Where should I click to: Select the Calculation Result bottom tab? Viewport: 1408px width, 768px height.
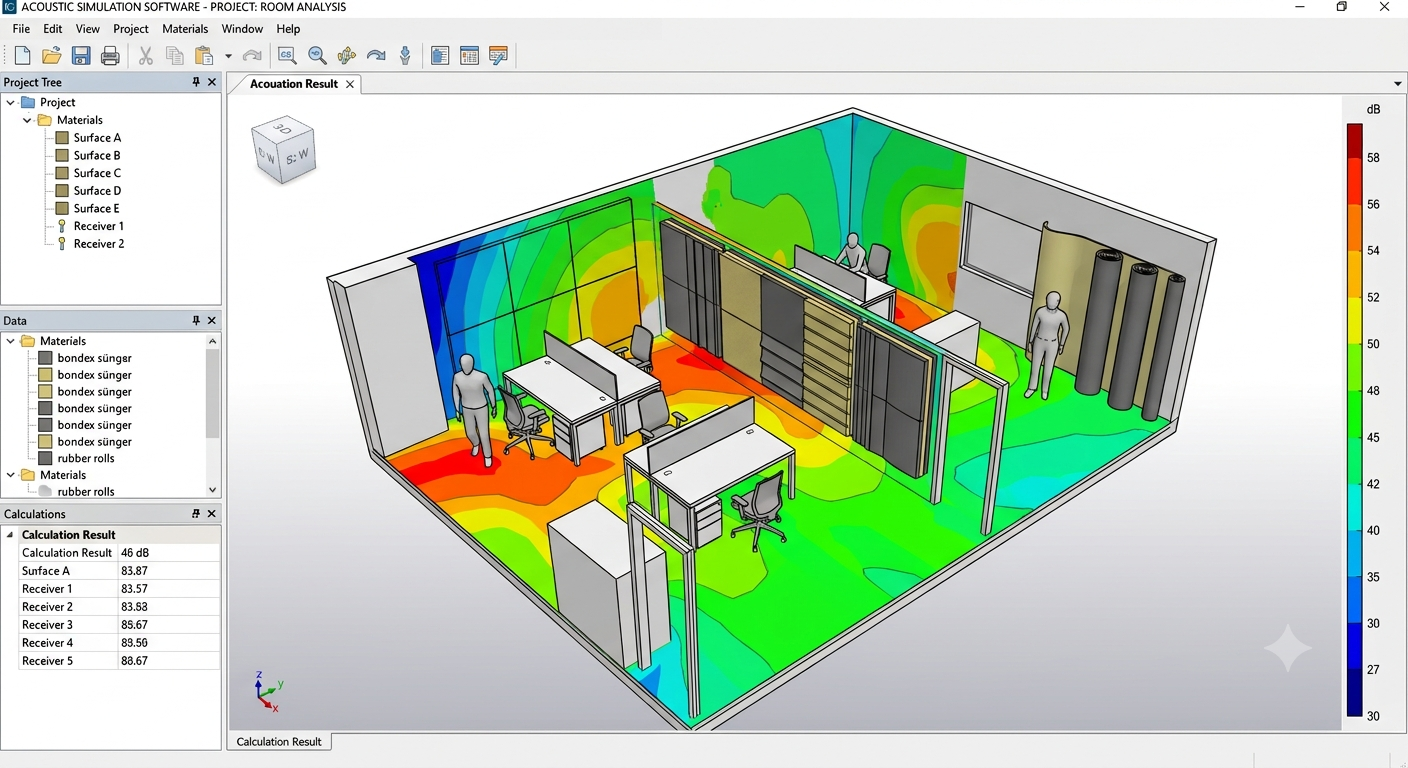point(279,742)
